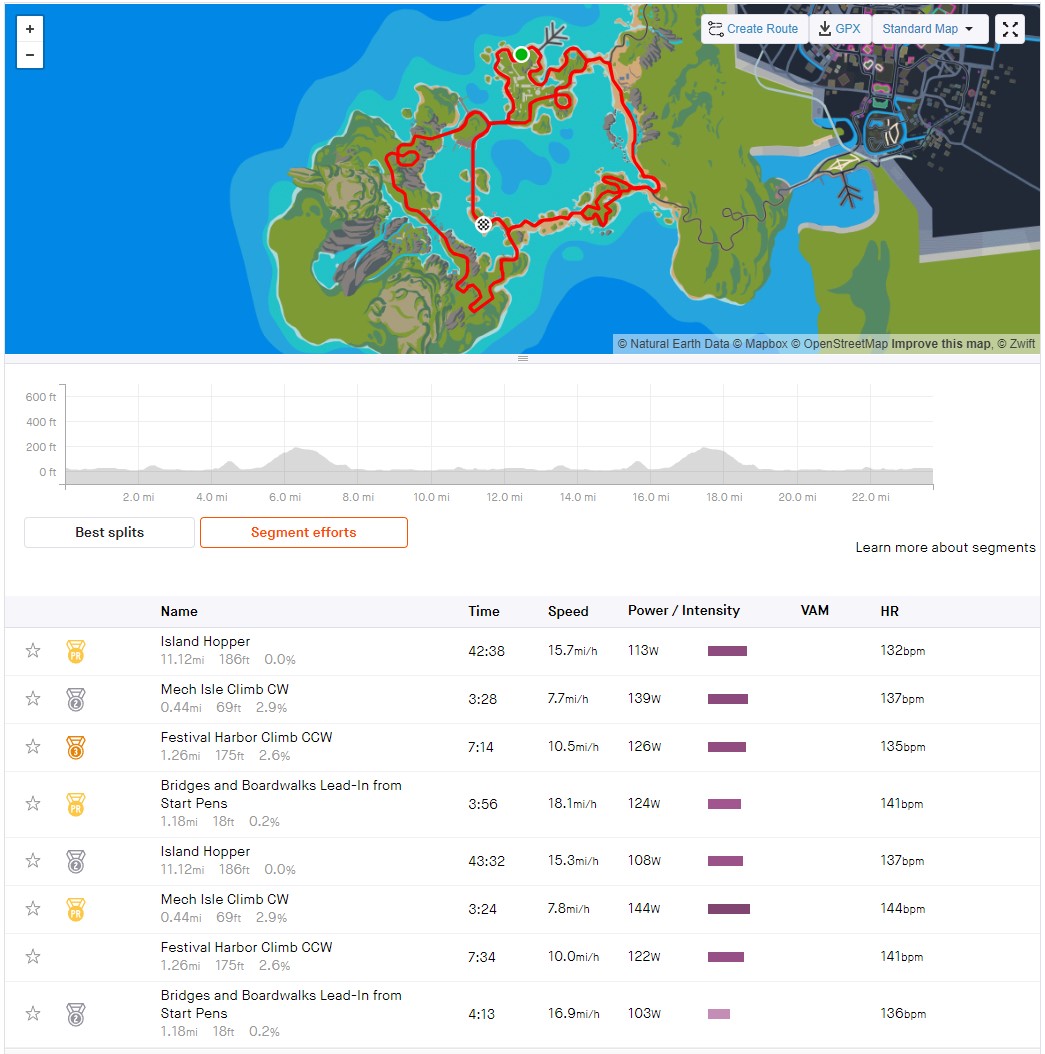Click the 6.0 mi label on elevation chart

285,497
